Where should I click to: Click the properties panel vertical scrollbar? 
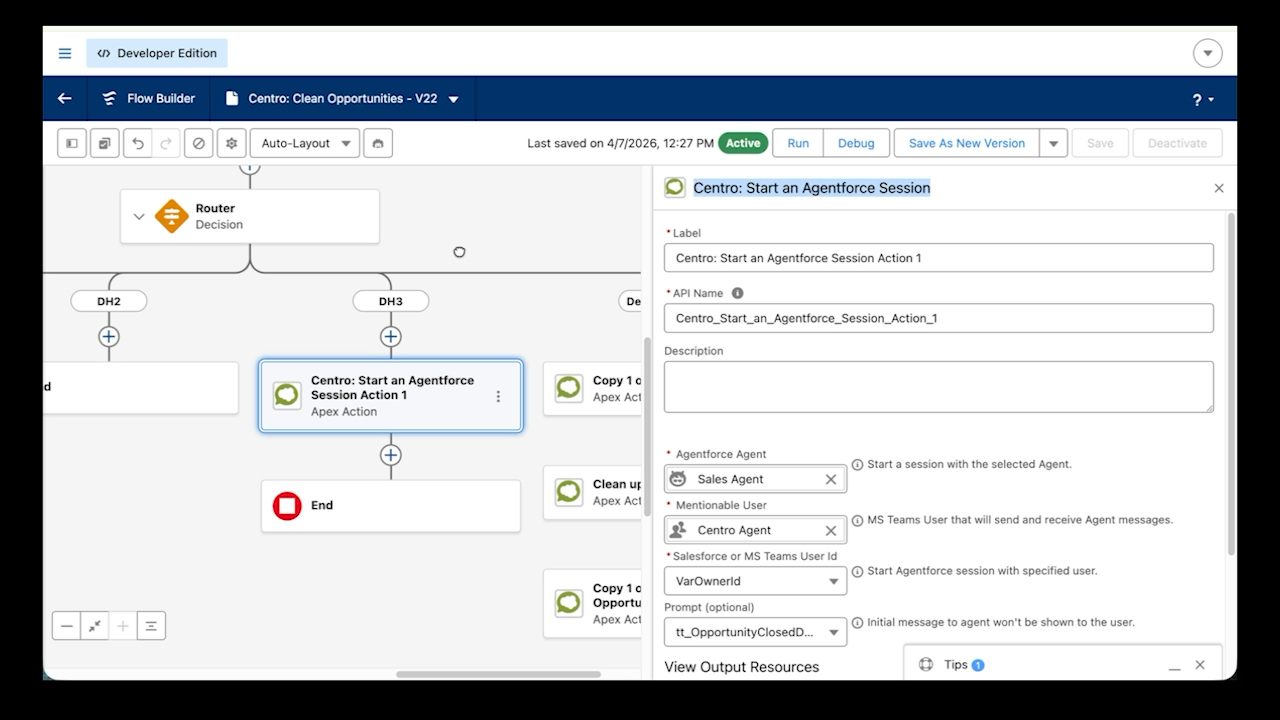(1230, 384)
